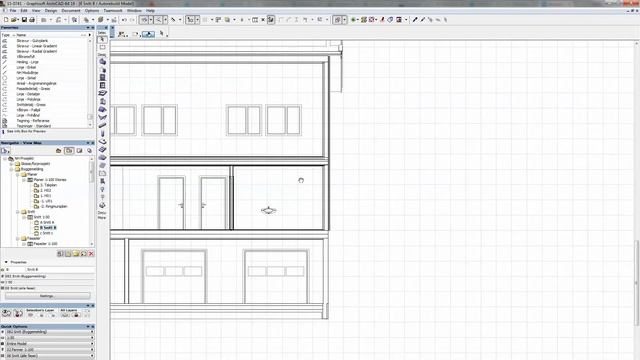Collapse the Planer folder in Navigator
The height and width of the screenshot is (360, 640).
pos(18,174)
